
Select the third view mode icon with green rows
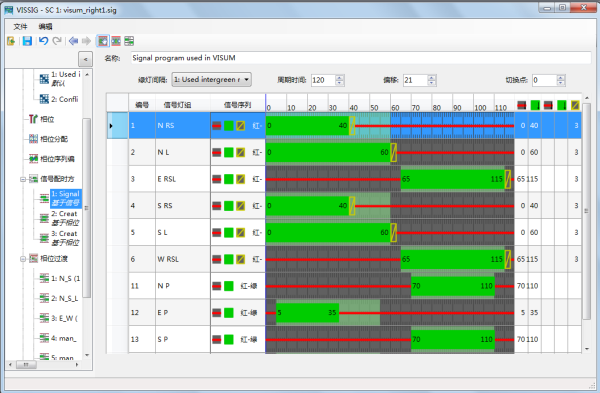129,41
